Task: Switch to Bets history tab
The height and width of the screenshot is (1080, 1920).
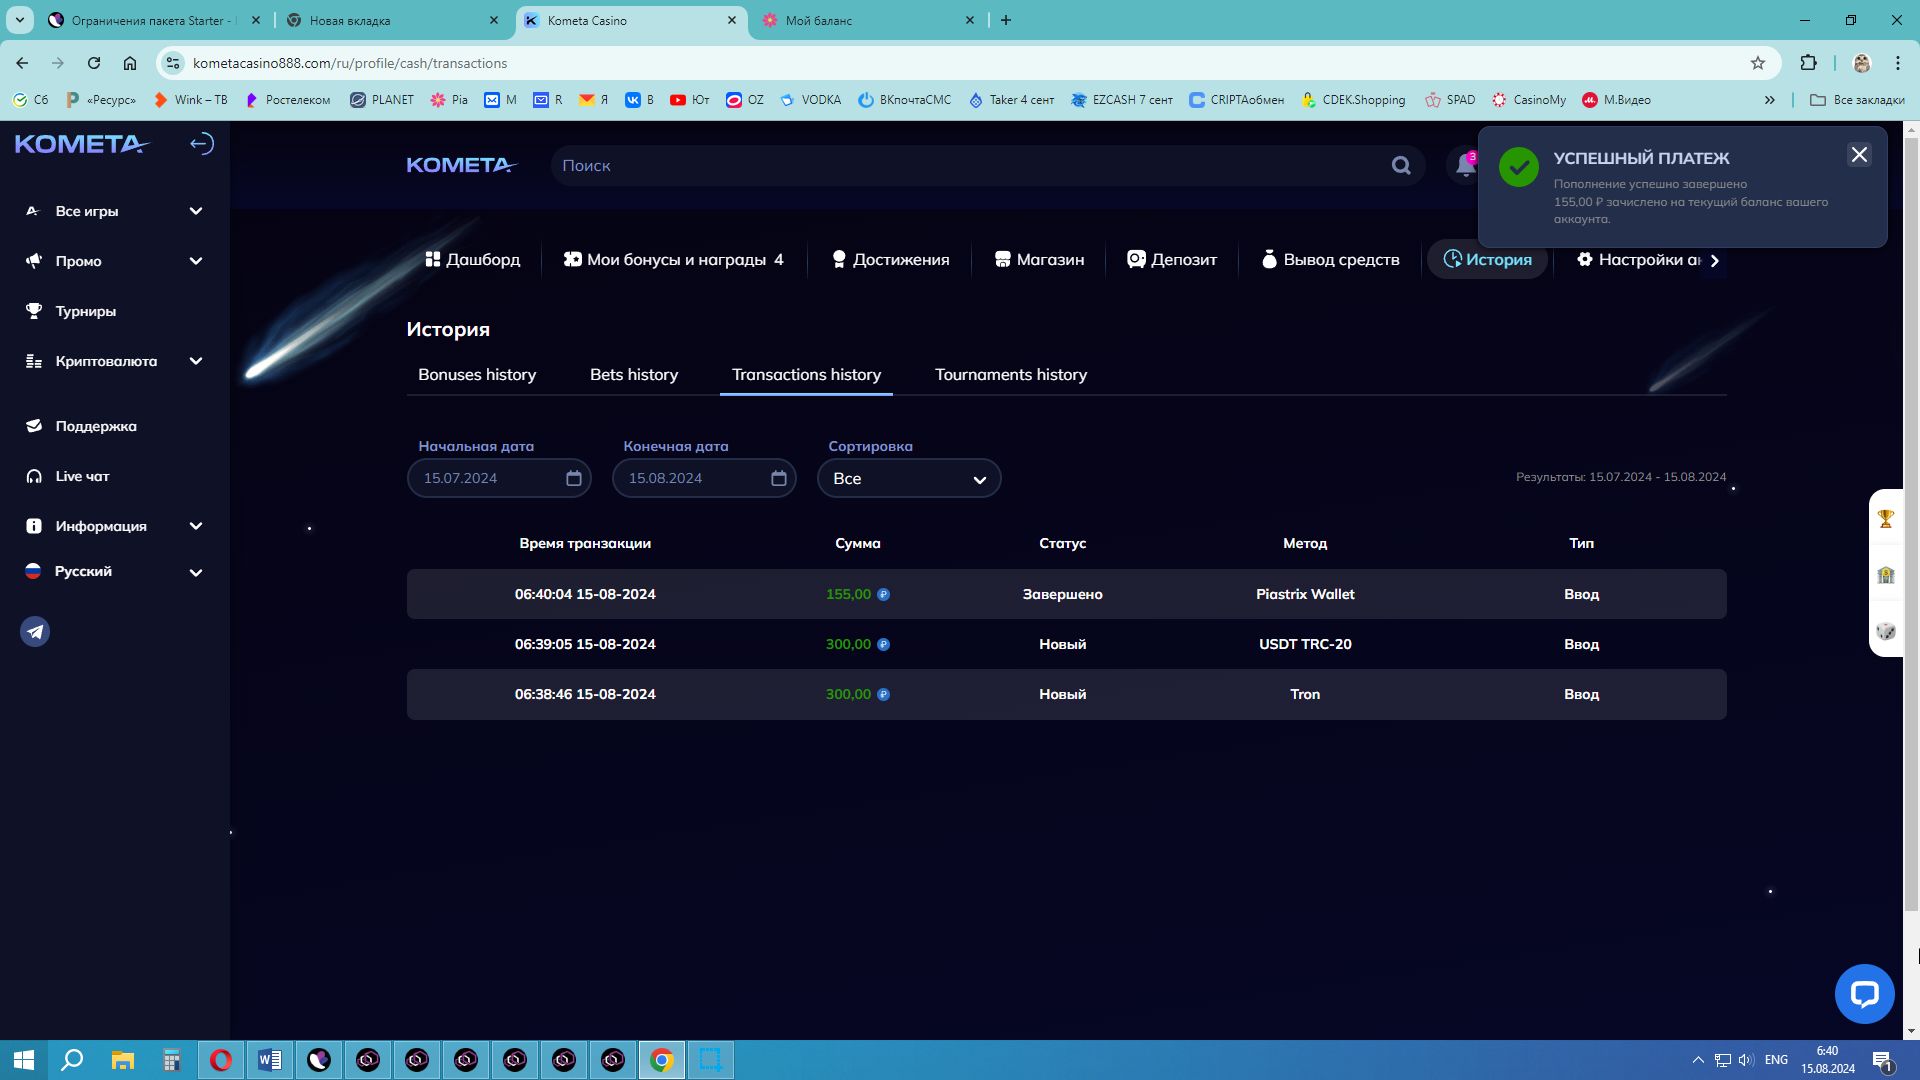Action: pos(633,375)
